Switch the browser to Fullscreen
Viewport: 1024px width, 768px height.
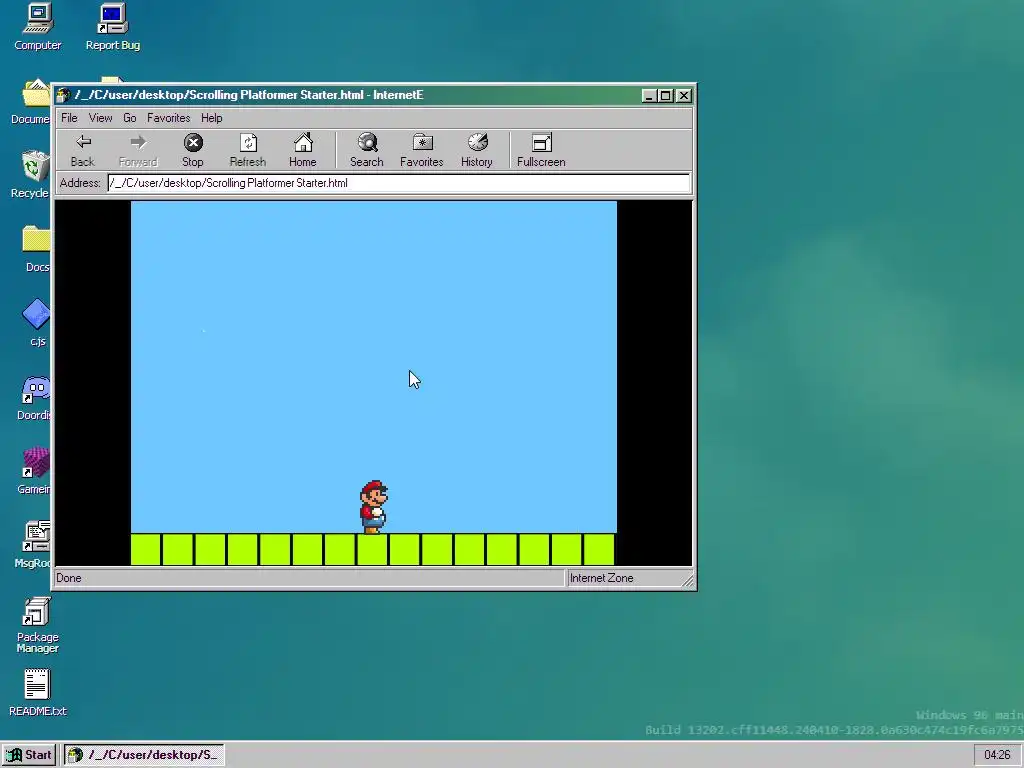coord(541,150)
